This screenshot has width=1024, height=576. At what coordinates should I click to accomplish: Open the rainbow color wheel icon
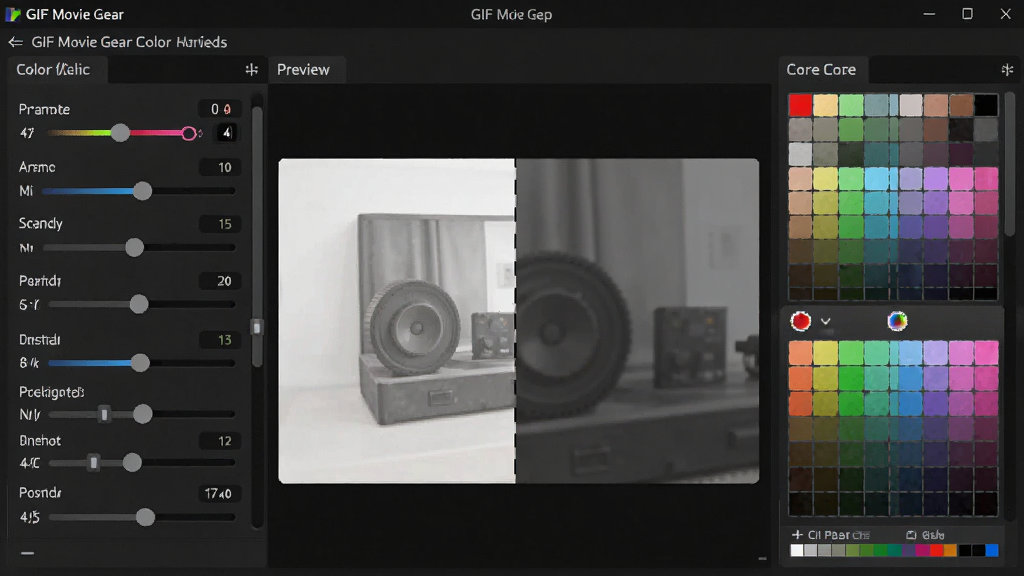[897, 321]
